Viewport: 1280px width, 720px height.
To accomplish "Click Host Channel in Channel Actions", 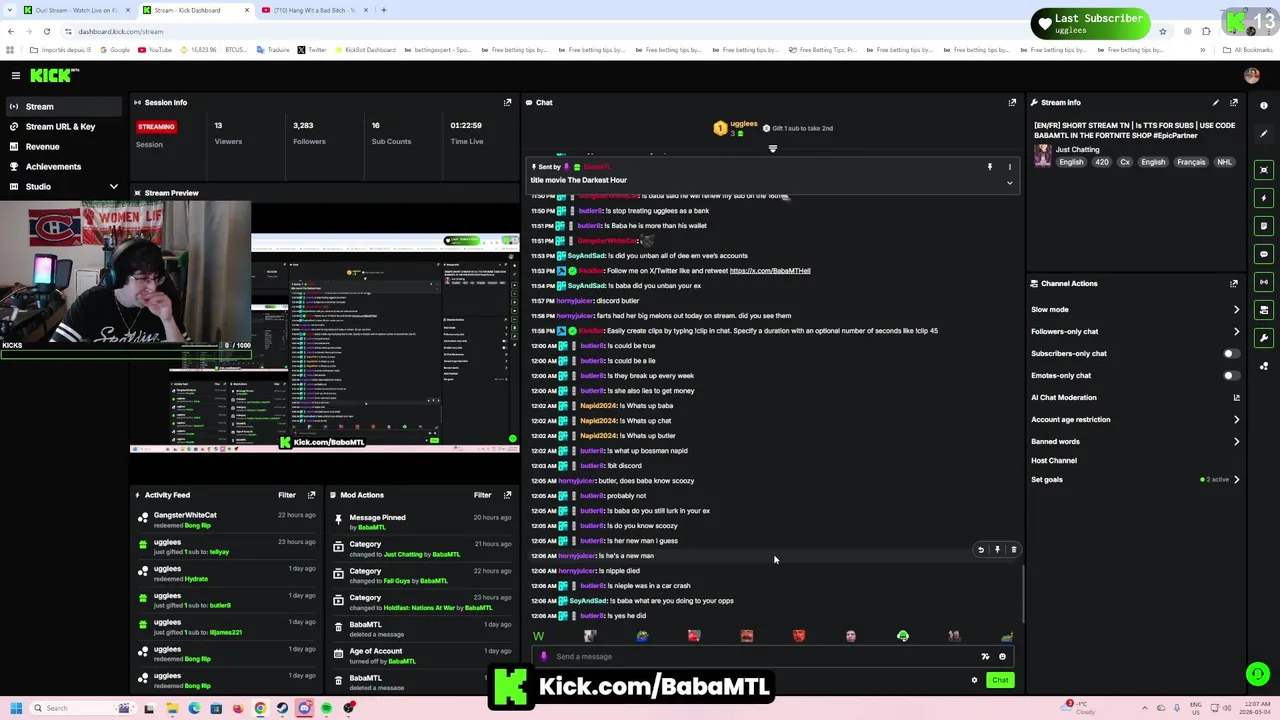I will click(x=1054, y=460).
